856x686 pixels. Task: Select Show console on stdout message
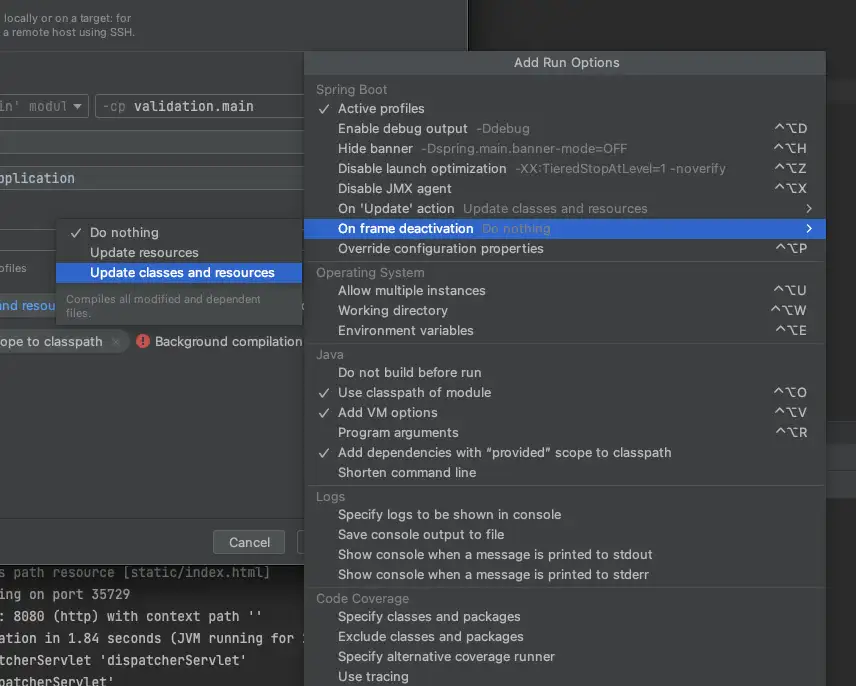[565, 554]
